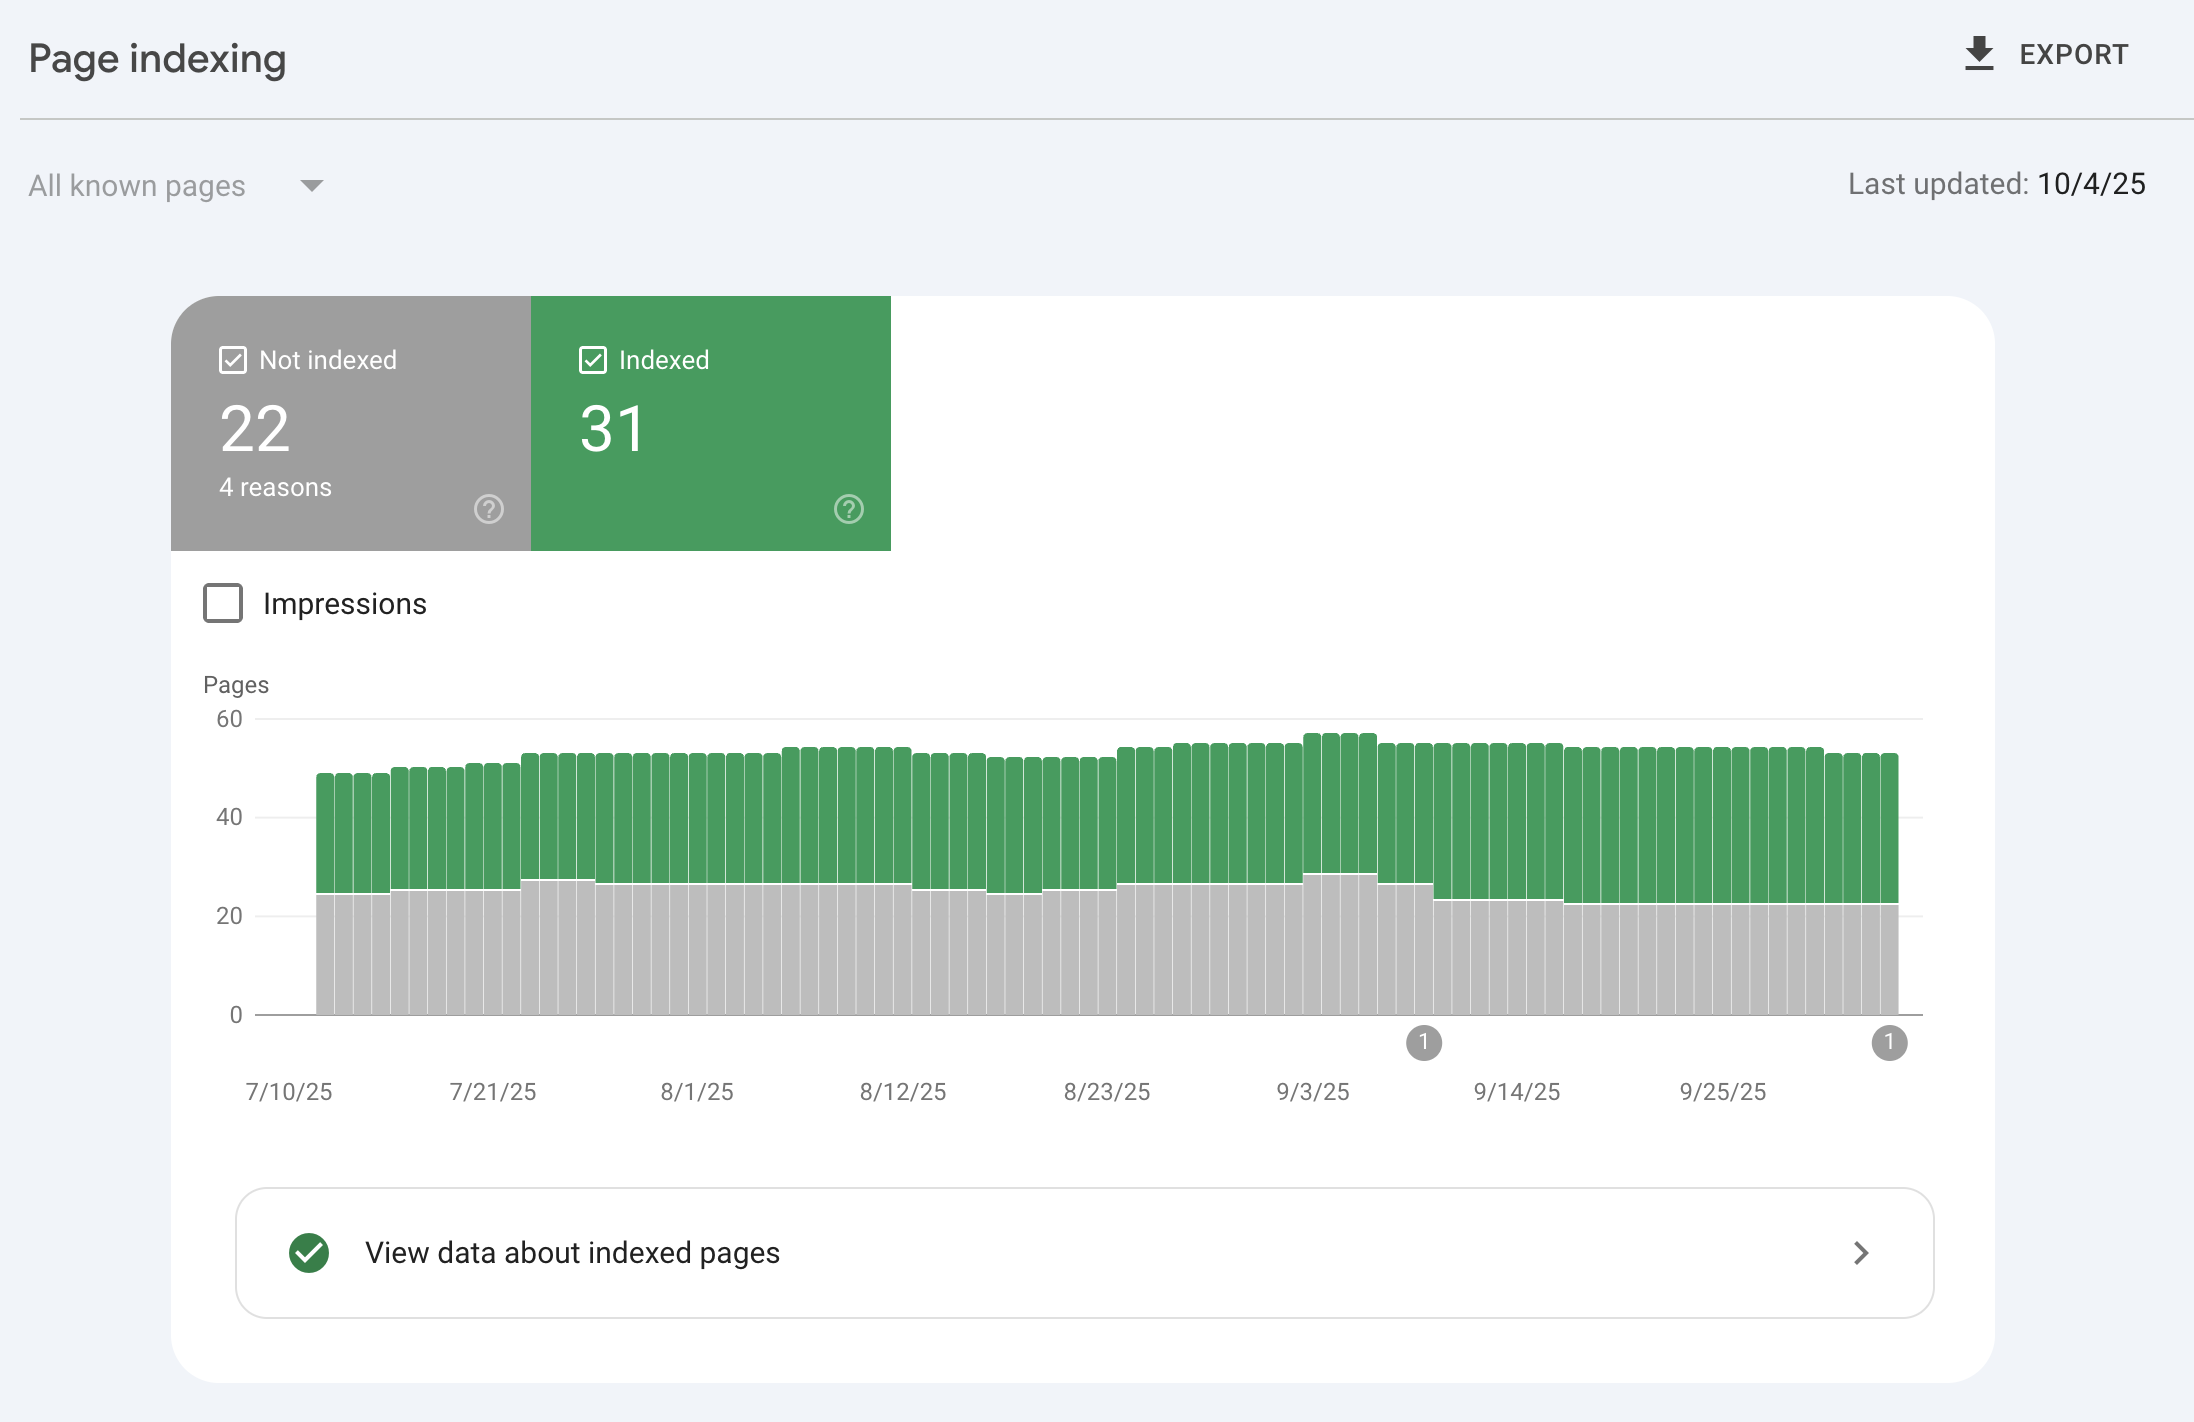The width and height of the screenshot is (2194, 1422).
Task: Click dropdown arrow next to All known pages
Action: (x=312, y=186)
